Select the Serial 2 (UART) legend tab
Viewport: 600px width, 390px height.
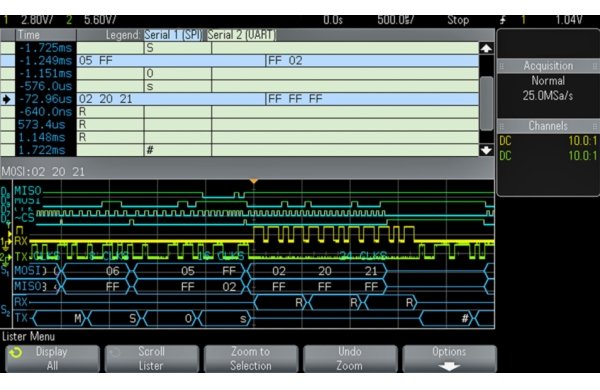click(x=241, y=35)
